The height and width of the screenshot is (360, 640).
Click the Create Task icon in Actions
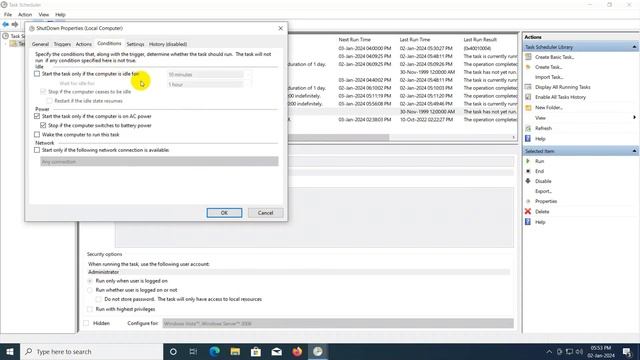click(x=528, y=67)
